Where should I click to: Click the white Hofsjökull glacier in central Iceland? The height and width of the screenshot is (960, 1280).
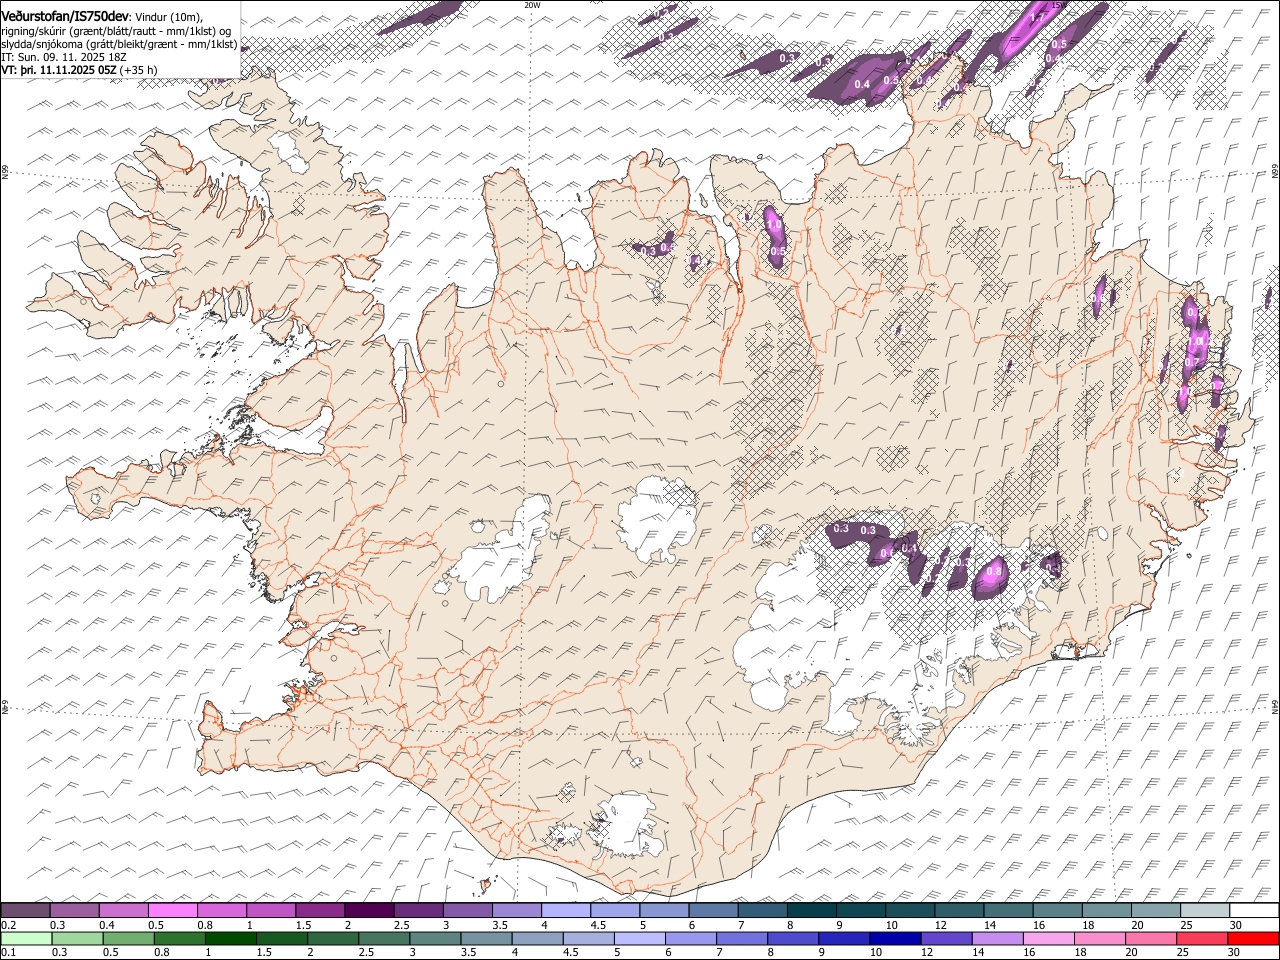656,518
